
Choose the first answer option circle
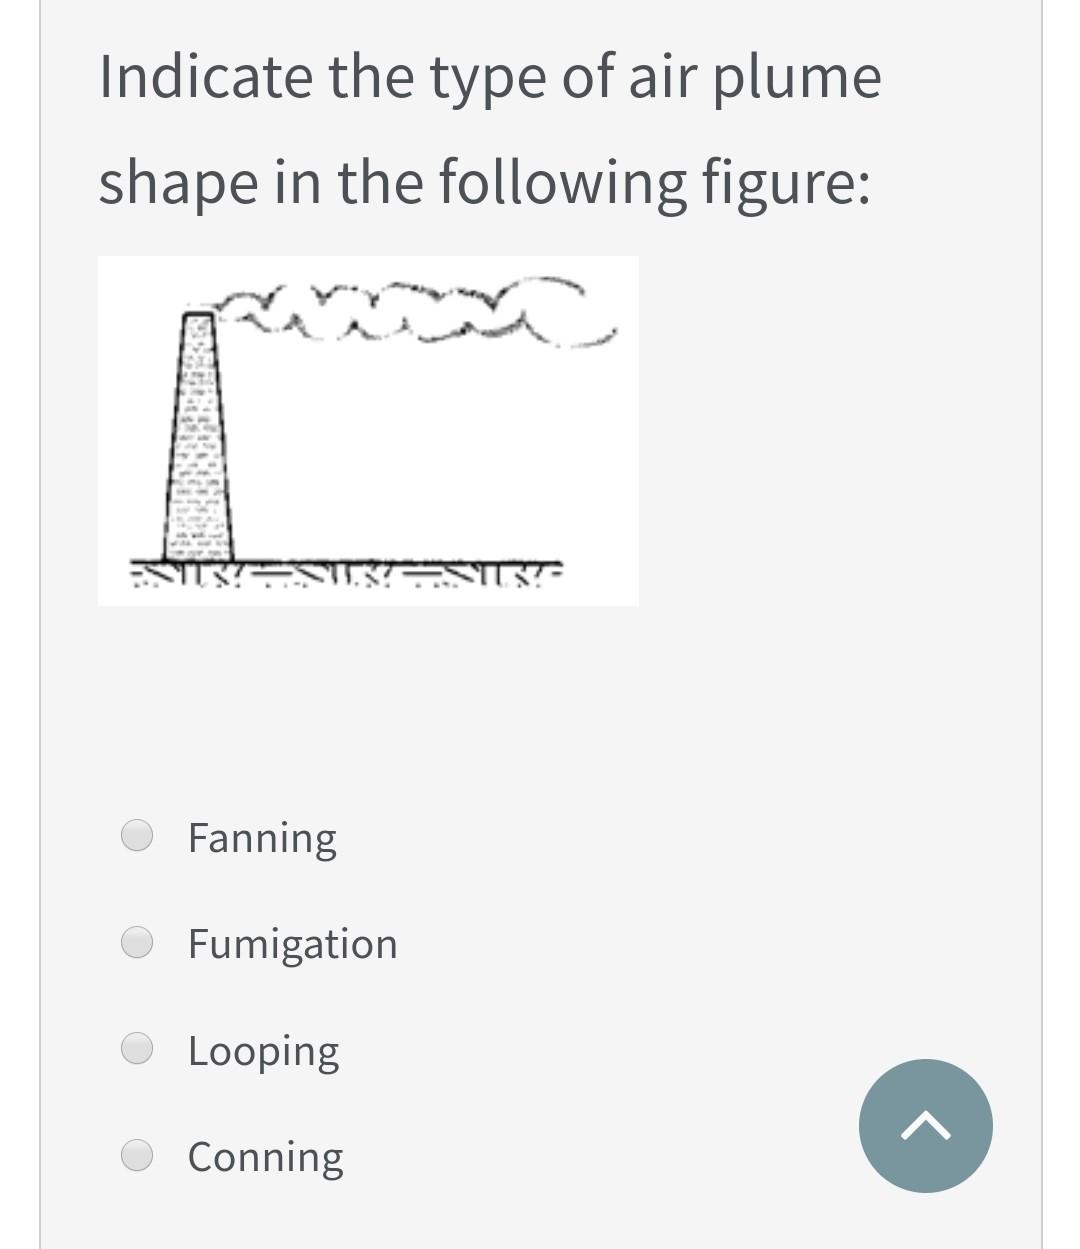coord(137,834)
